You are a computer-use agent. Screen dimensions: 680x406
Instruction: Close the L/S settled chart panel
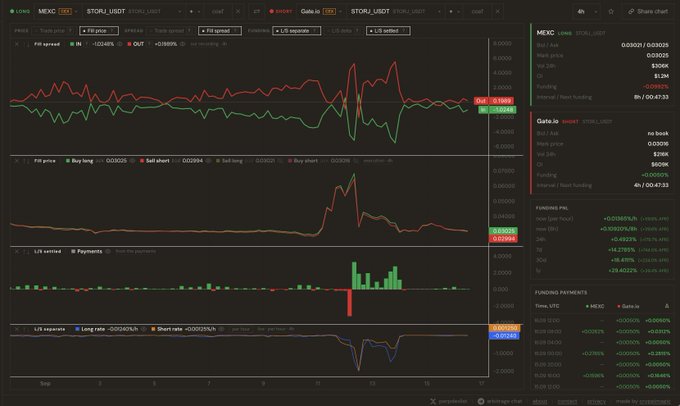pos(16,252)
